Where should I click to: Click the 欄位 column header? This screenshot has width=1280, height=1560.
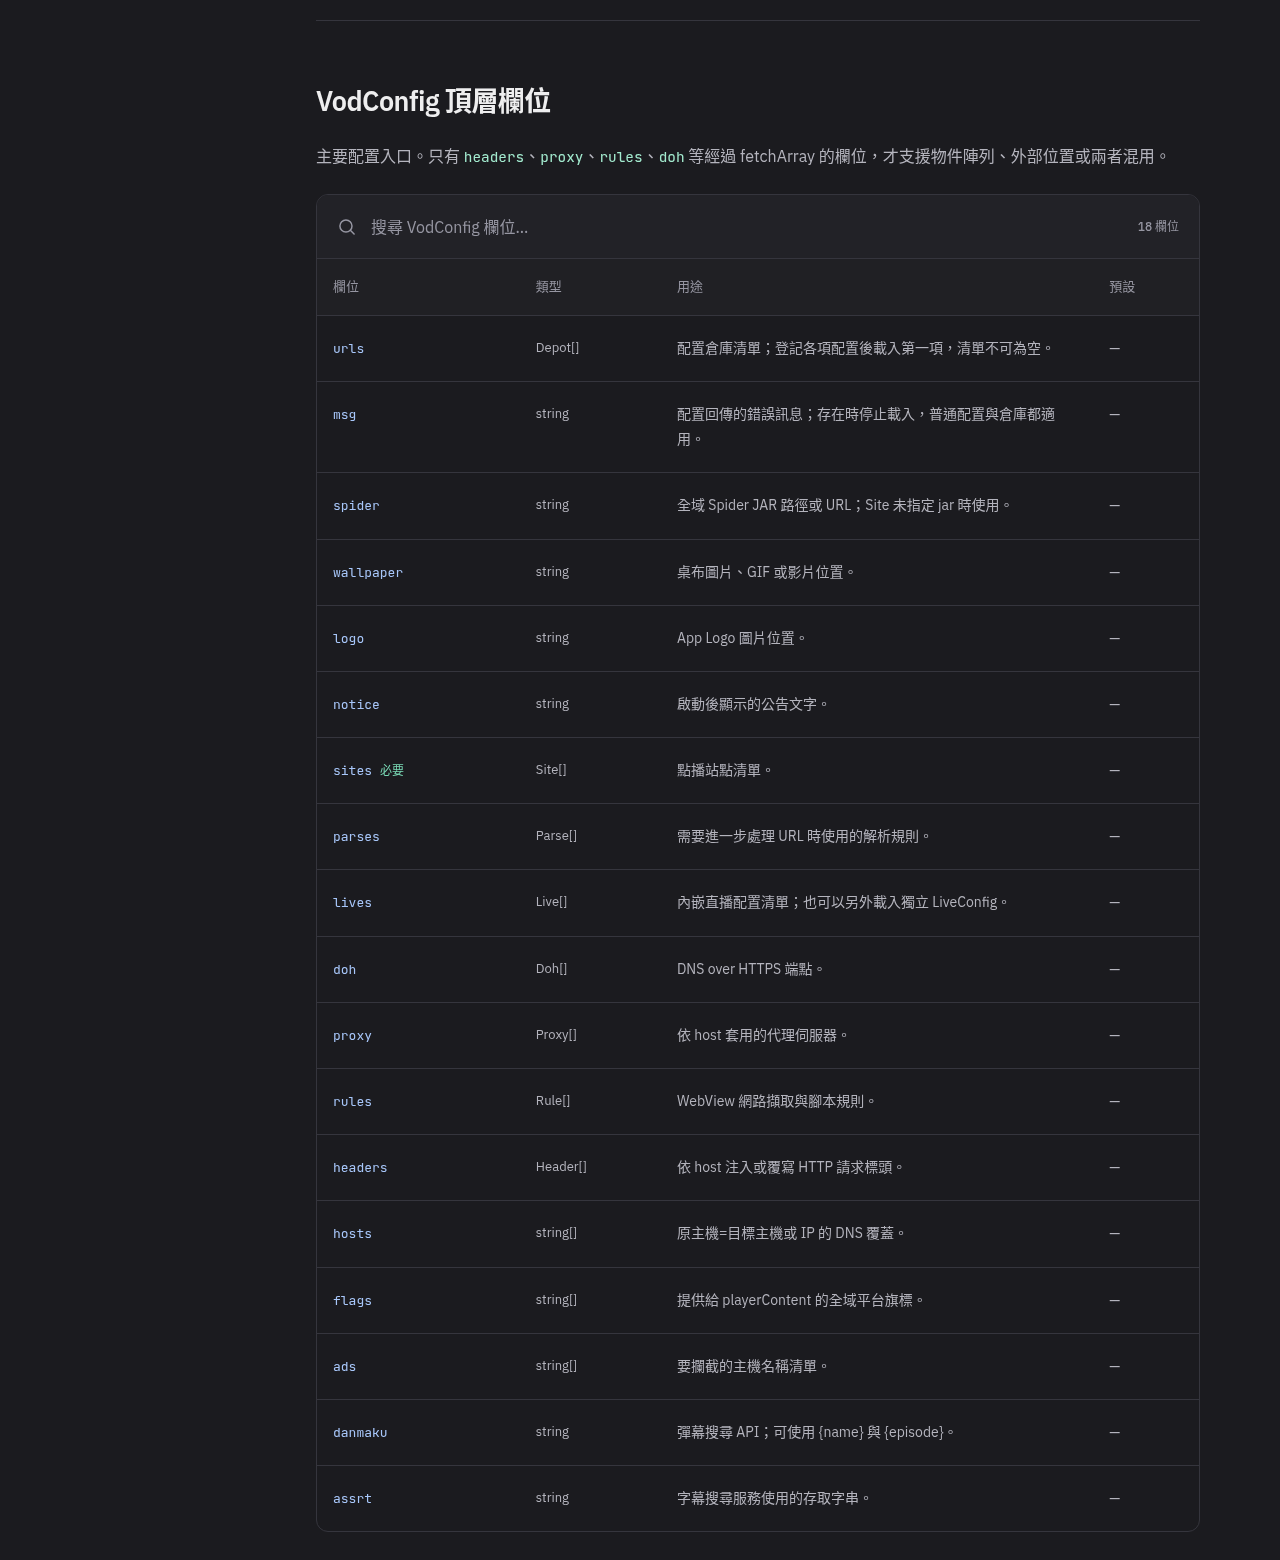346,287
